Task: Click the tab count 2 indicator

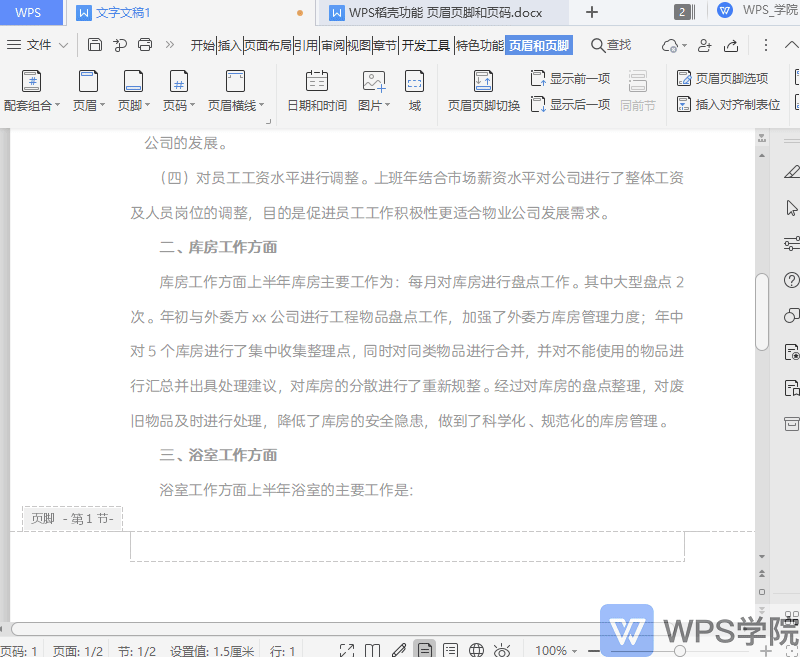Action: point(683,12)
